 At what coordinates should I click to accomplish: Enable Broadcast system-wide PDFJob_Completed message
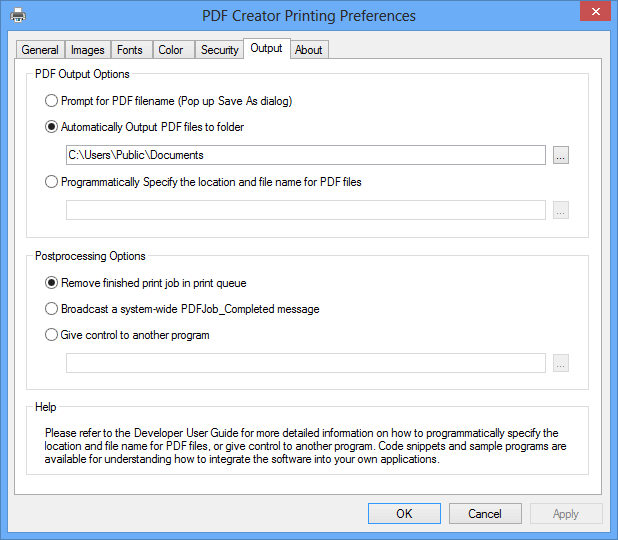(52, 309)
